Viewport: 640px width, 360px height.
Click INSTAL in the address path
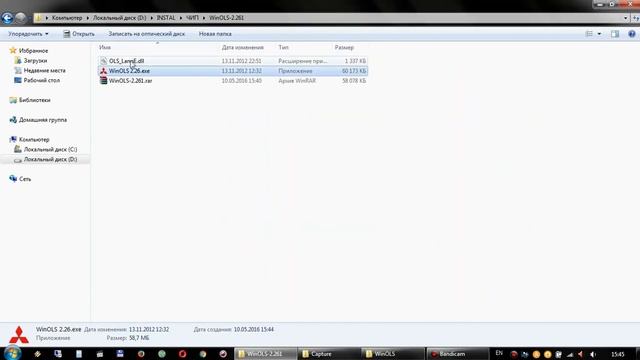(166, 18)
